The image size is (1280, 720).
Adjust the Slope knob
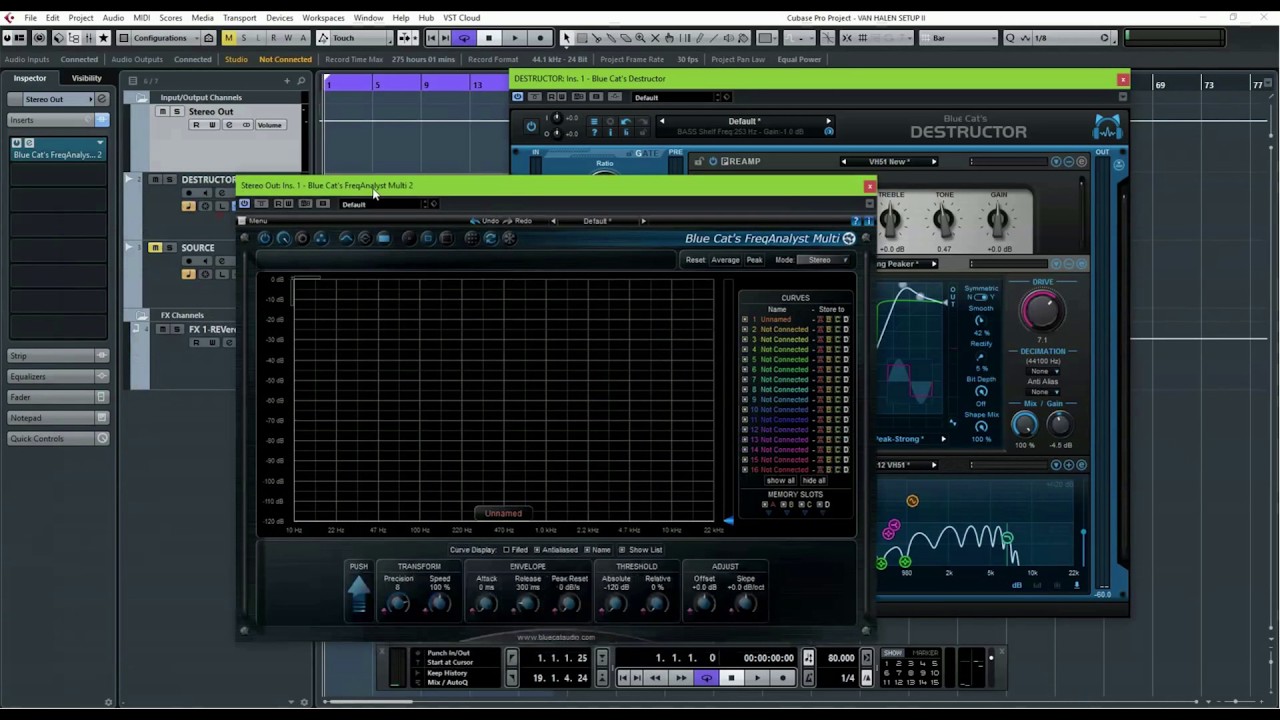tap(745, 603)
